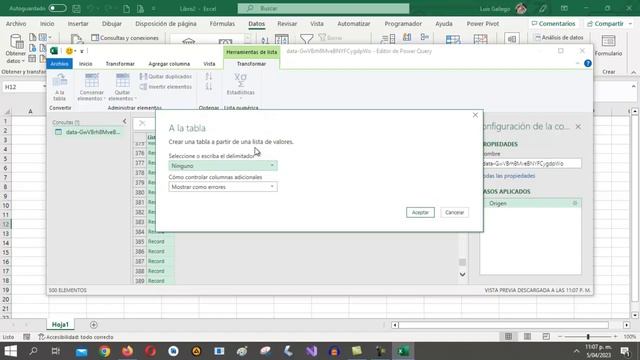The height and width of the screenshot is (360, 640).
Task: Click the smiley feedback icon
Action: [x=69, y=51]
